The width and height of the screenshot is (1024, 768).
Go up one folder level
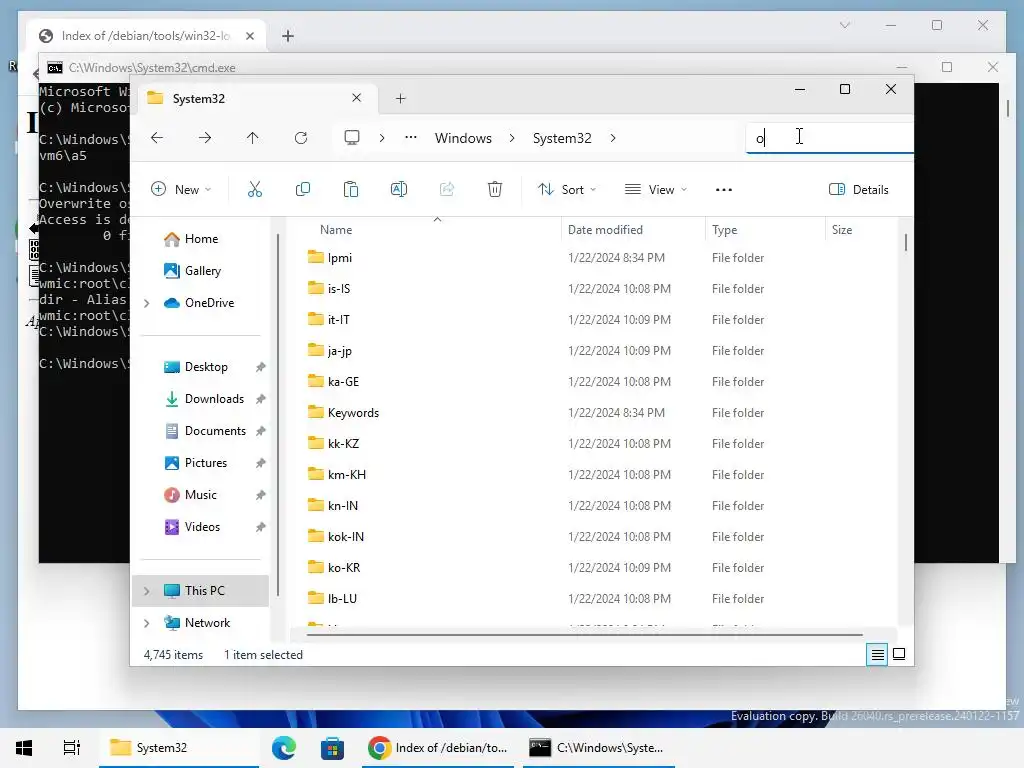(253, 138)
